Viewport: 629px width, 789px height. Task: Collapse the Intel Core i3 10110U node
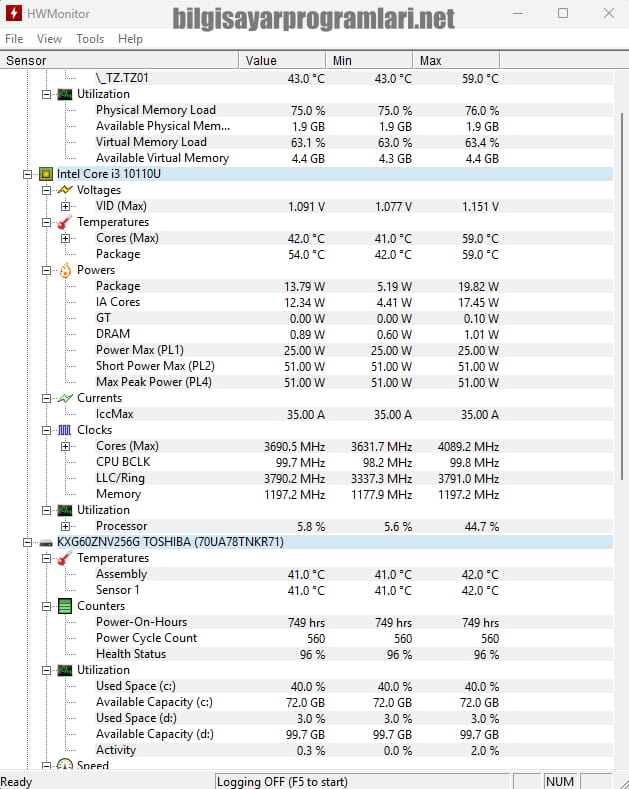pos(27,175)
